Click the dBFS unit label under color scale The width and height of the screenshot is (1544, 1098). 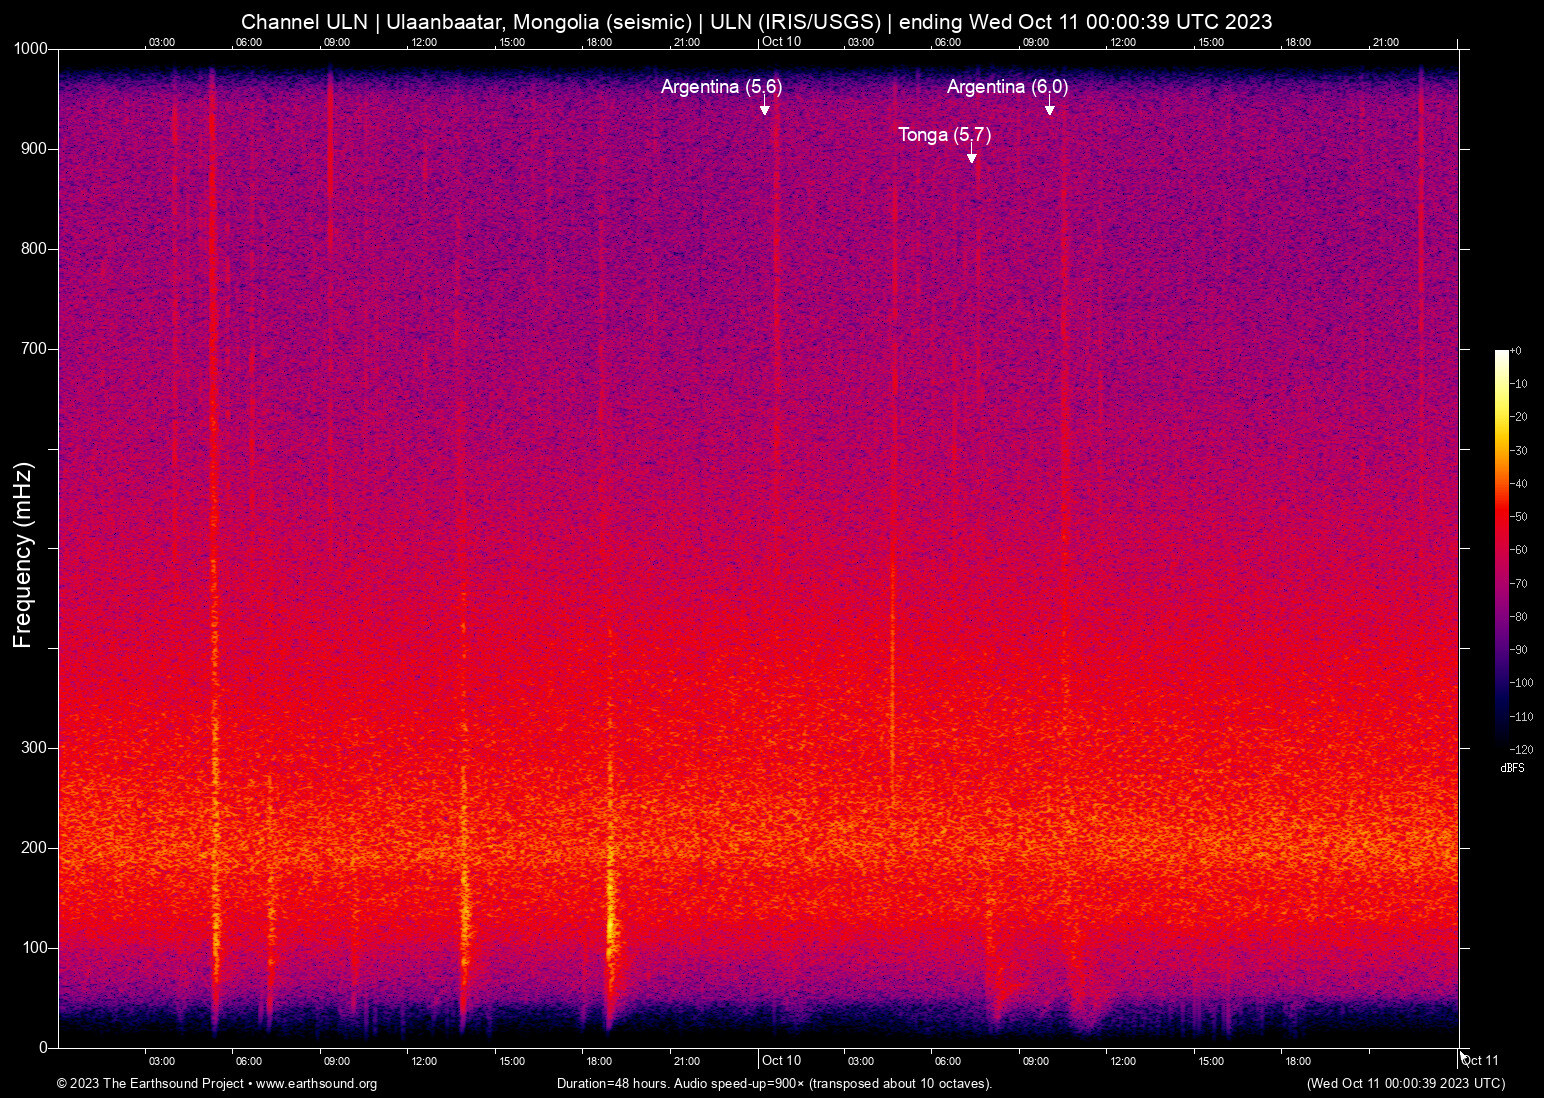1512,768
